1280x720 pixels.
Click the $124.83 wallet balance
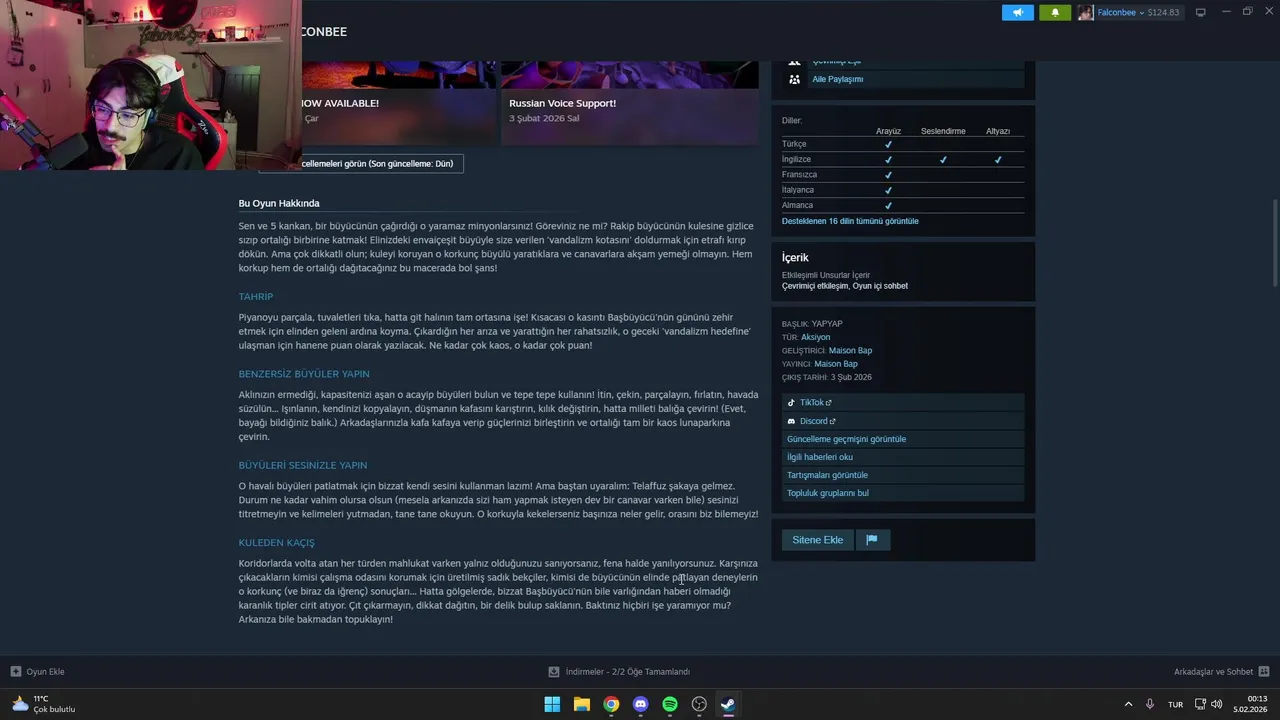1163,12
